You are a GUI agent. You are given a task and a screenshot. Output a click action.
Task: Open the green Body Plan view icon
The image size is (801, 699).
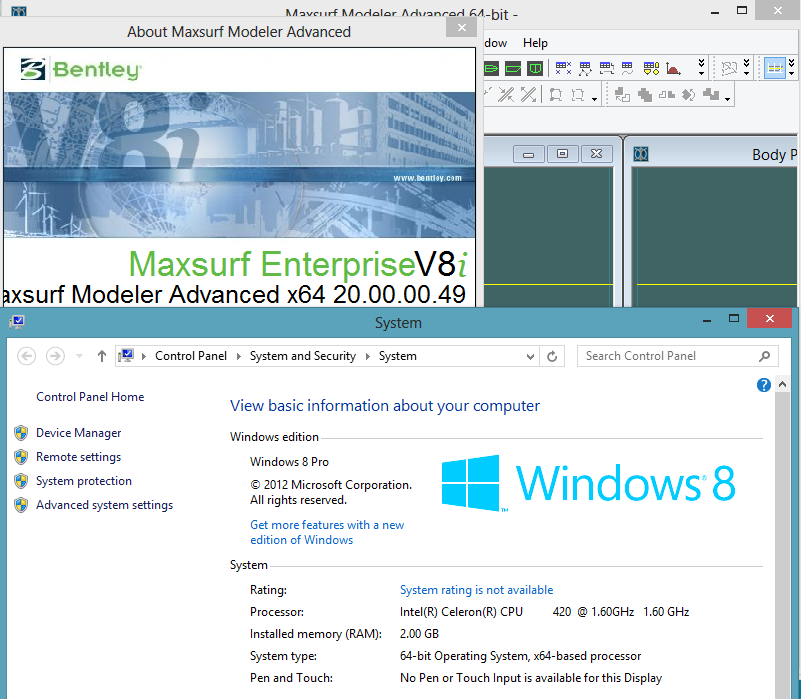[535, 68]
